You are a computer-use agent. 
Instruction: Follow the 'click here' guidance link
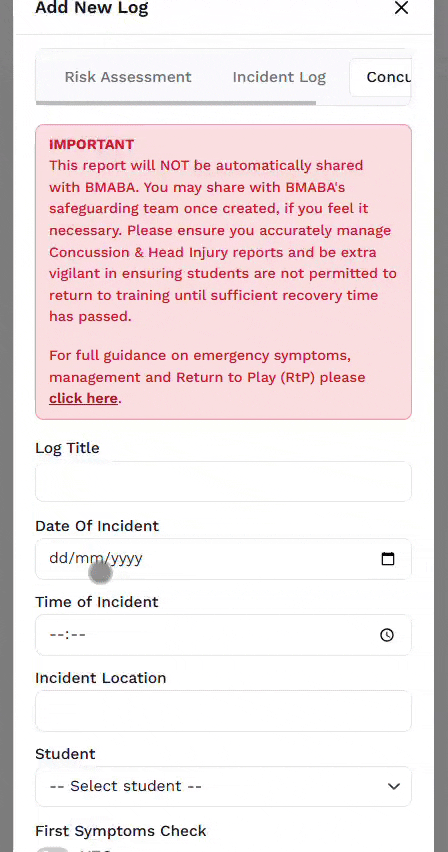tap(83, 398)
